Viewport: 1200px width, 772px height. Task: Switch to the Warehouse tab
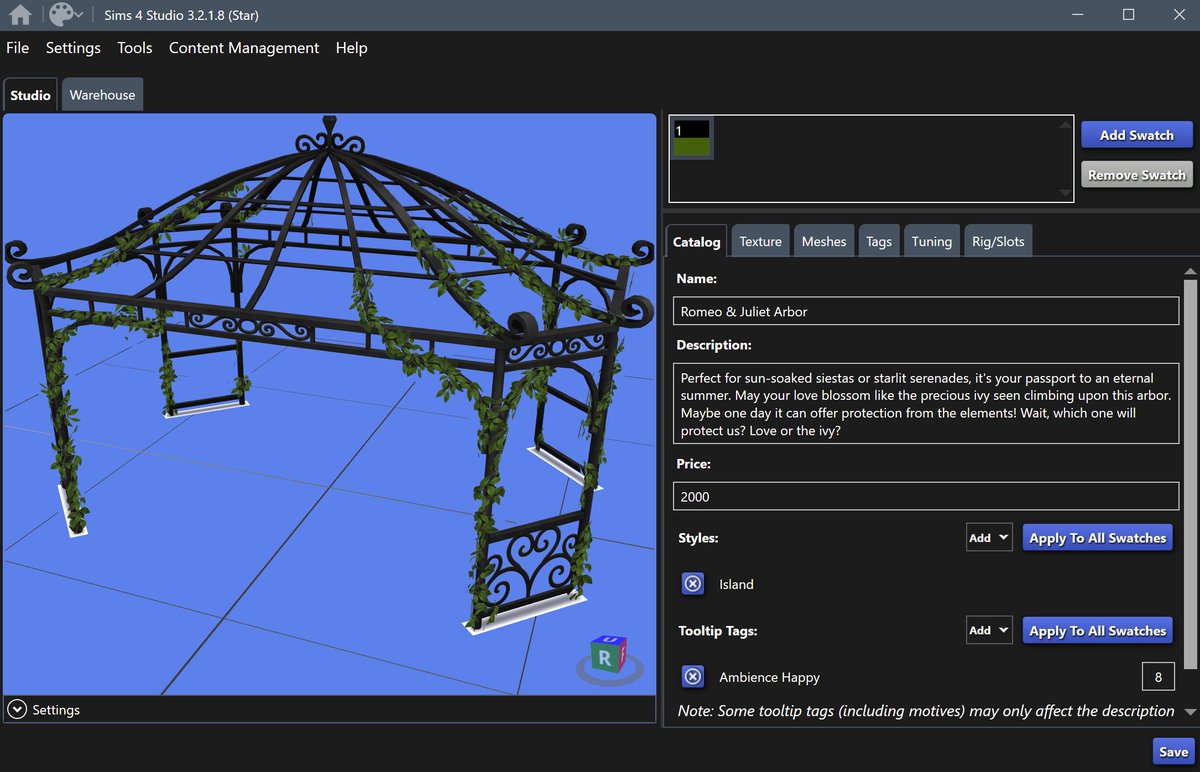[x=102, y=95]
